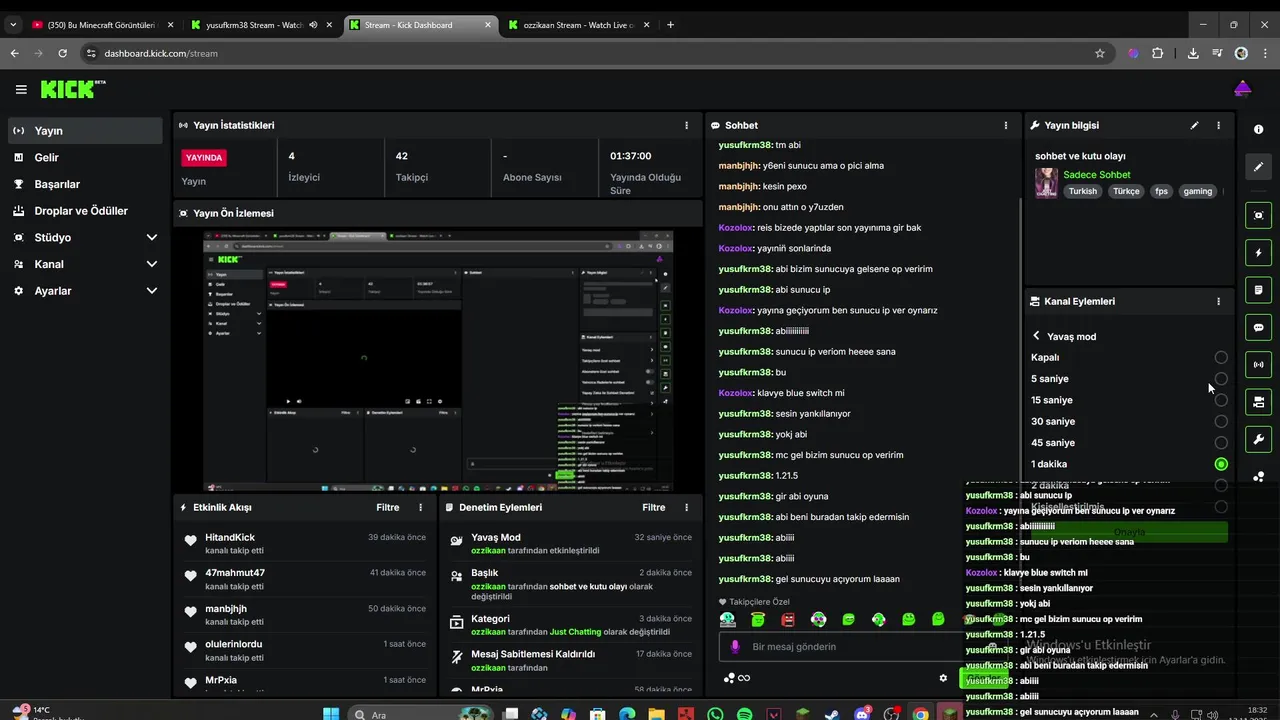Switch to Bu Minecraft Görüntüleri YouTube tab
Screen dimensions: 1280x720
coord(103,24)
